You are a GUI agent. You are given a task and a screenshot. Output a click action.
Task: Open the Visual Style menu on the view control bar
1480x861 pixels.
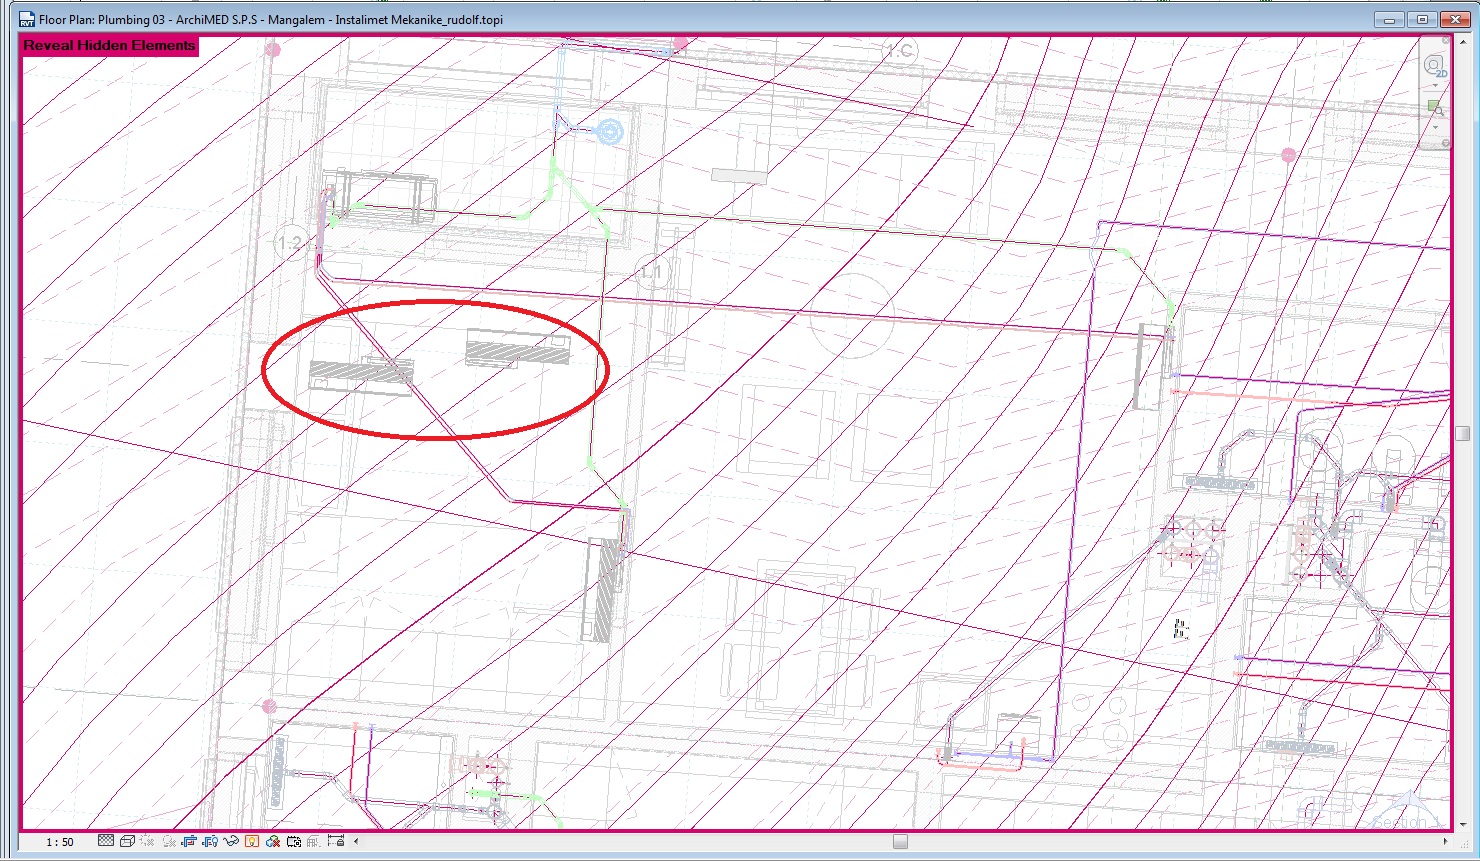pyautogui.click(x=127, y=841)
